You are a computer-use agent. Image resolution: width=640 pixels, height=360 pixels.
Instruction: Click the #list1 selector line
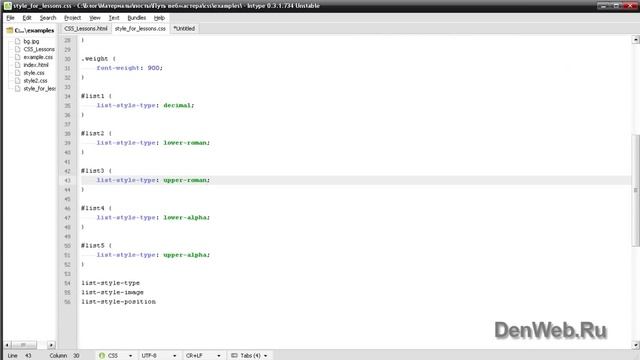click(96, 96)
